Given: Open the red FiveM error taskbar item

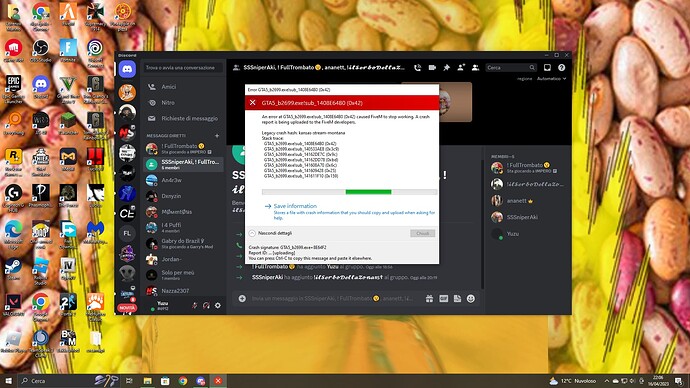Looking at the screenshot, I should click(x=218, y=381).
